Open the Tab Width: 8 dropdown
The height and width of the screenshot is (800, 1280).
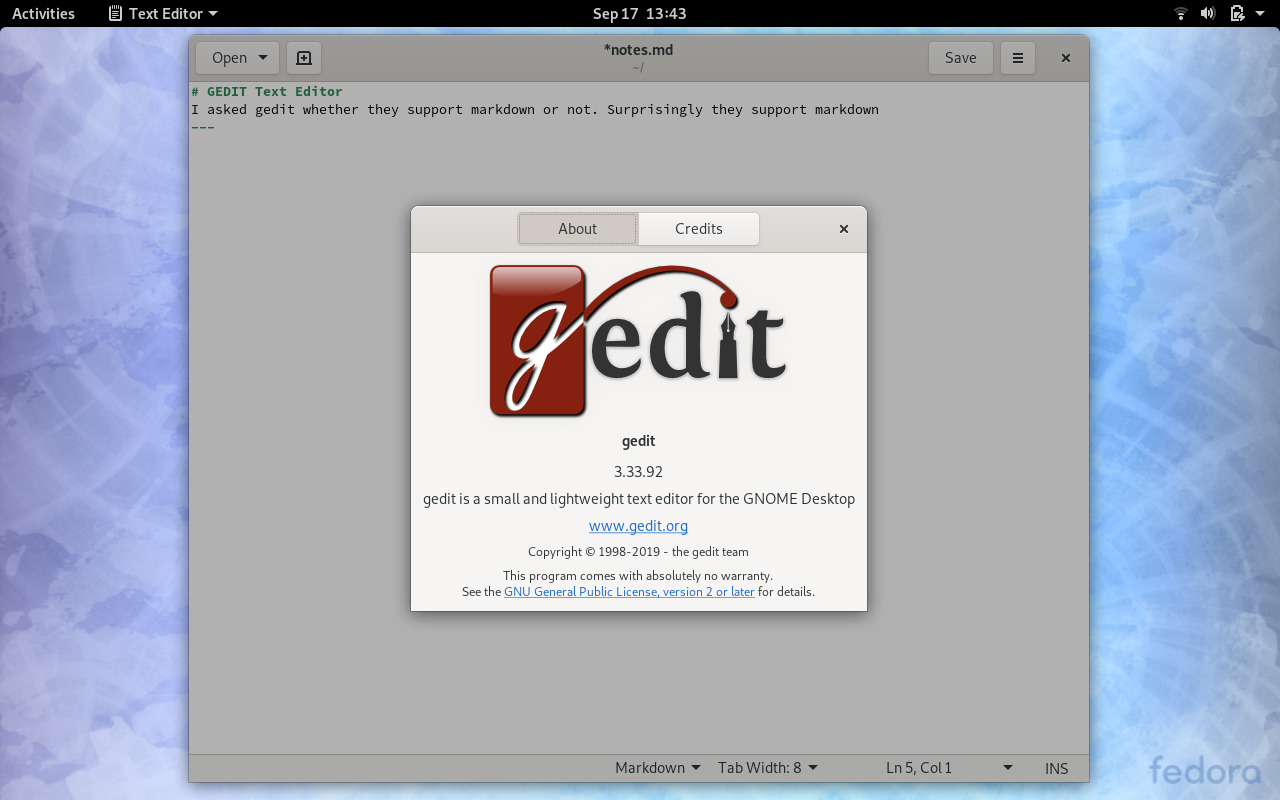click(x=767, y=768)
